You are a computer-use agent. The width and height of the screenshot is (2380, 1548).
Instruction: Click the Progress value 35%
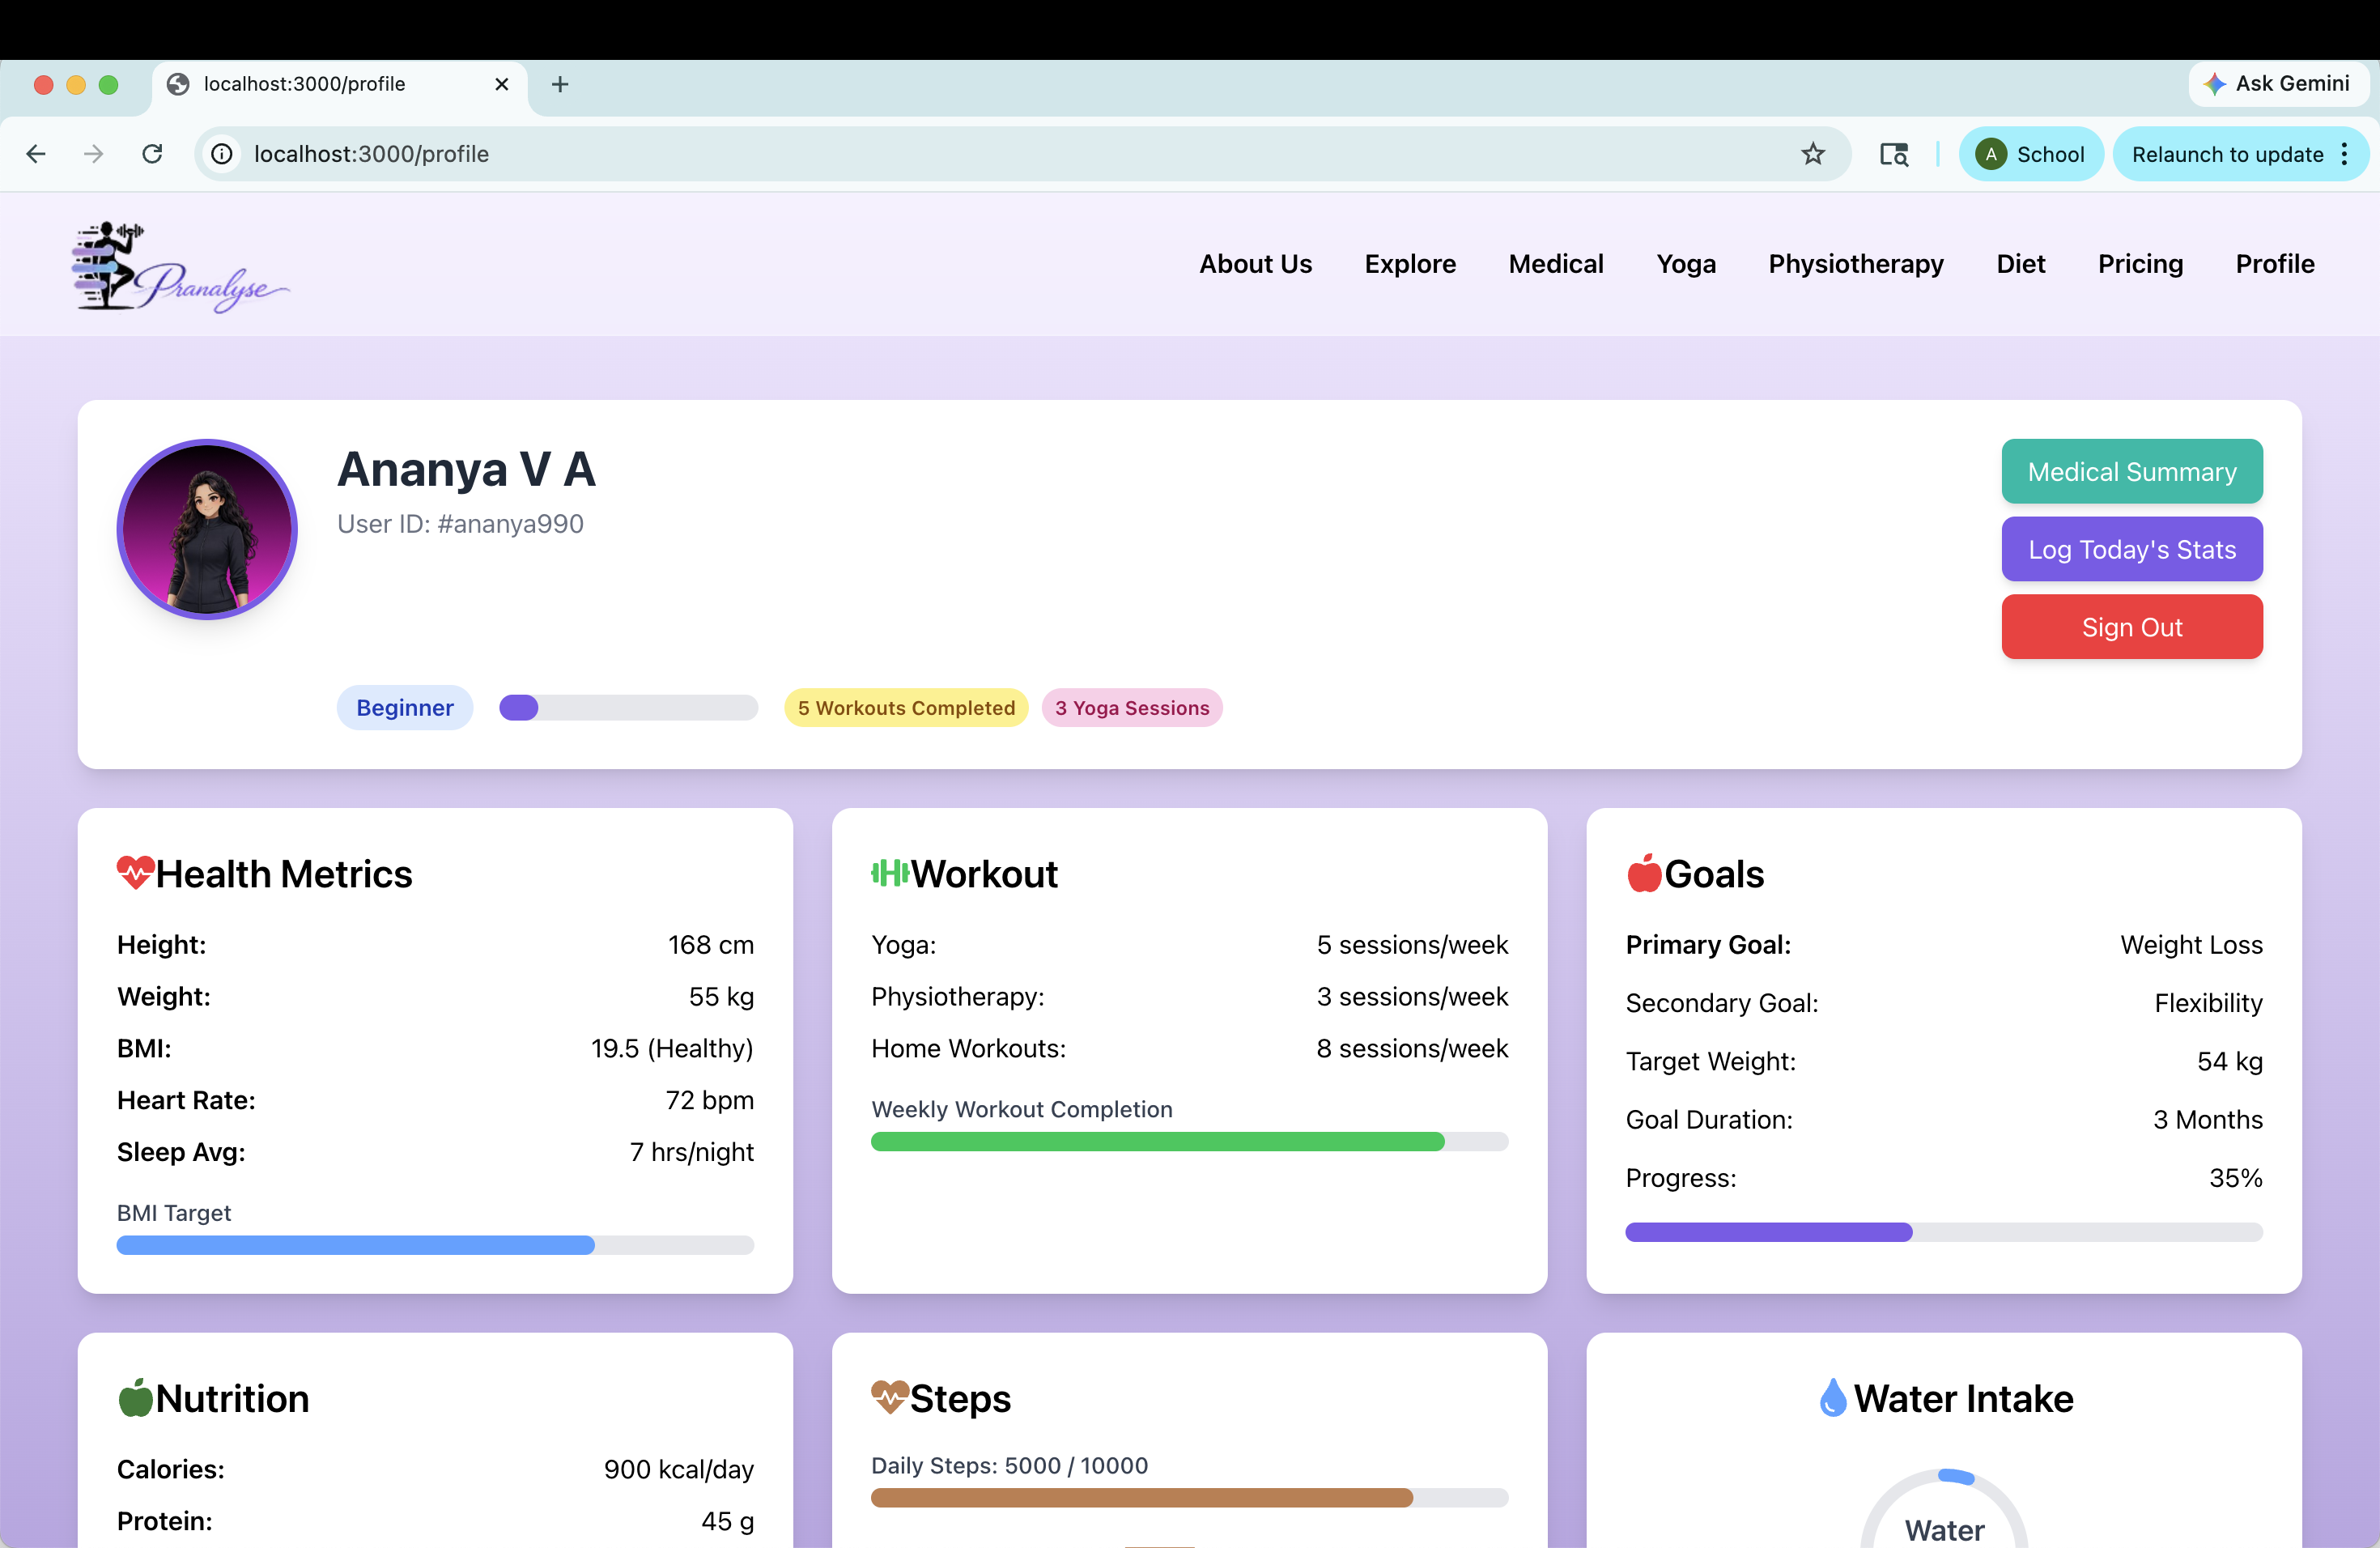(2236, 1178)
